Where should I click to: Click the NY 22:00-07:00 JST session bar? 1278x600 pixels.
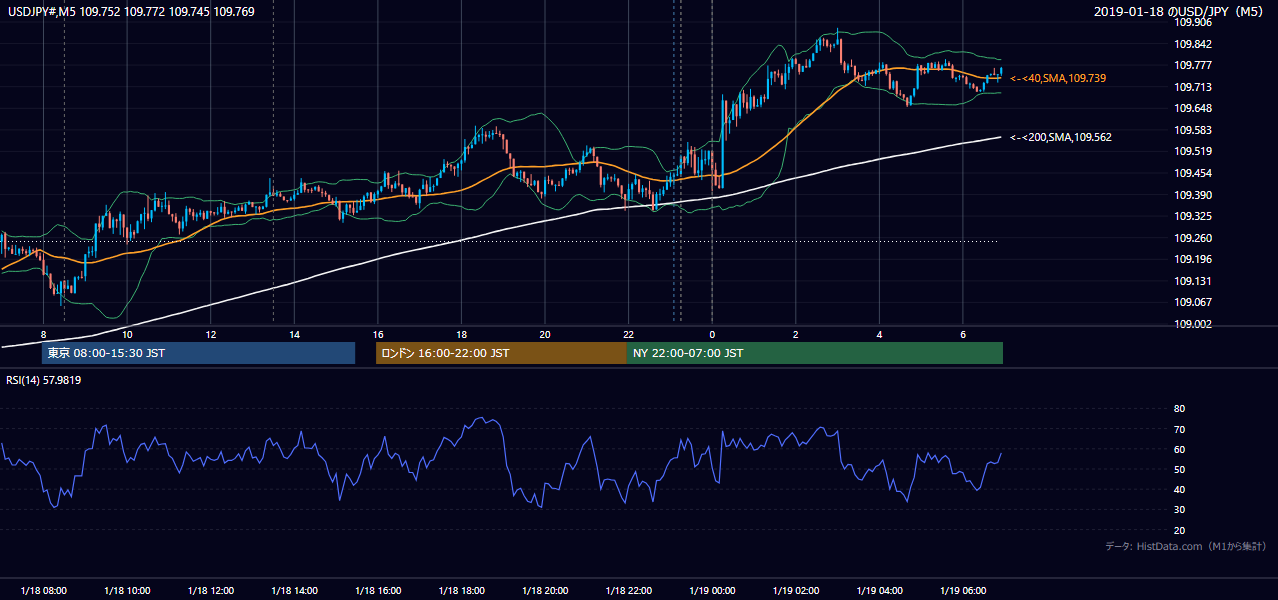[x=815, y=353]
